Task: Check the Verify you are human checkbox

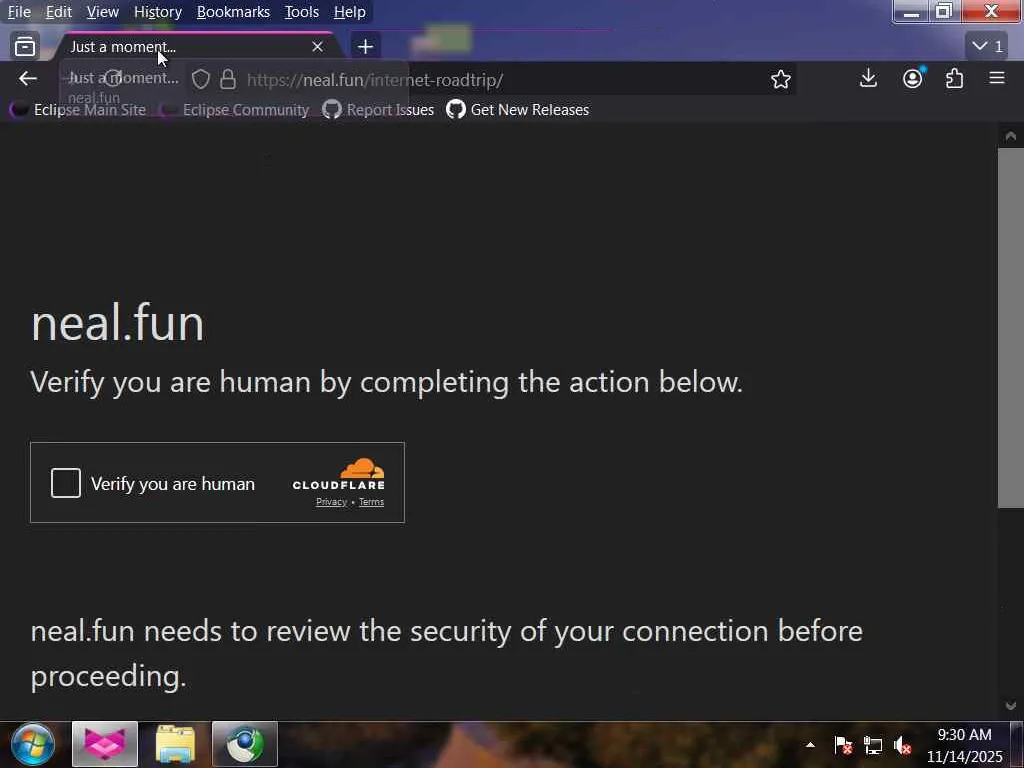Action: tap(66, 483)
